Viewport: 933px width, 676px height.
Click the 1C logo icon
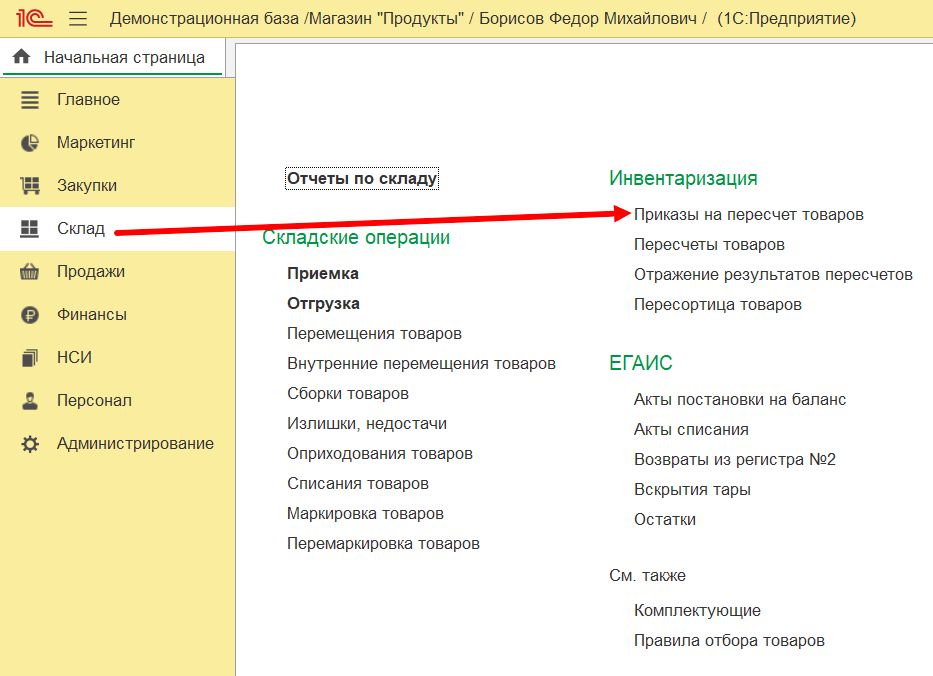pos(34,18)
